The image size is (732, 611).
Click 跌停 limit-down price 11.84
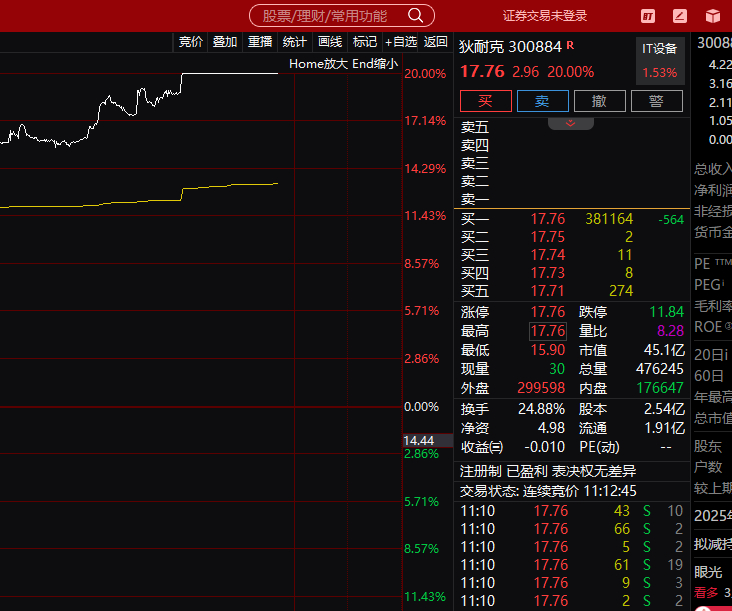coord(666,312)
